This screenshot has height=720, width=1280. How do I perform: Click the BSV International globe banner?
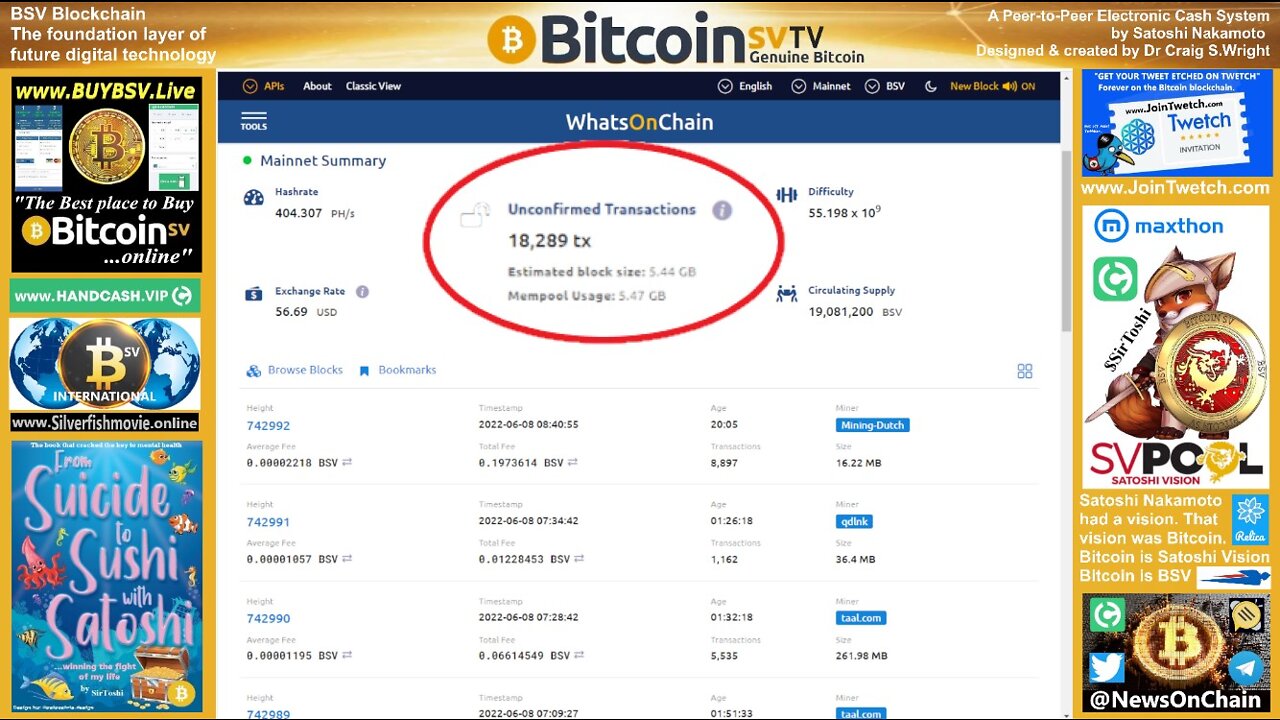[105, 364]
